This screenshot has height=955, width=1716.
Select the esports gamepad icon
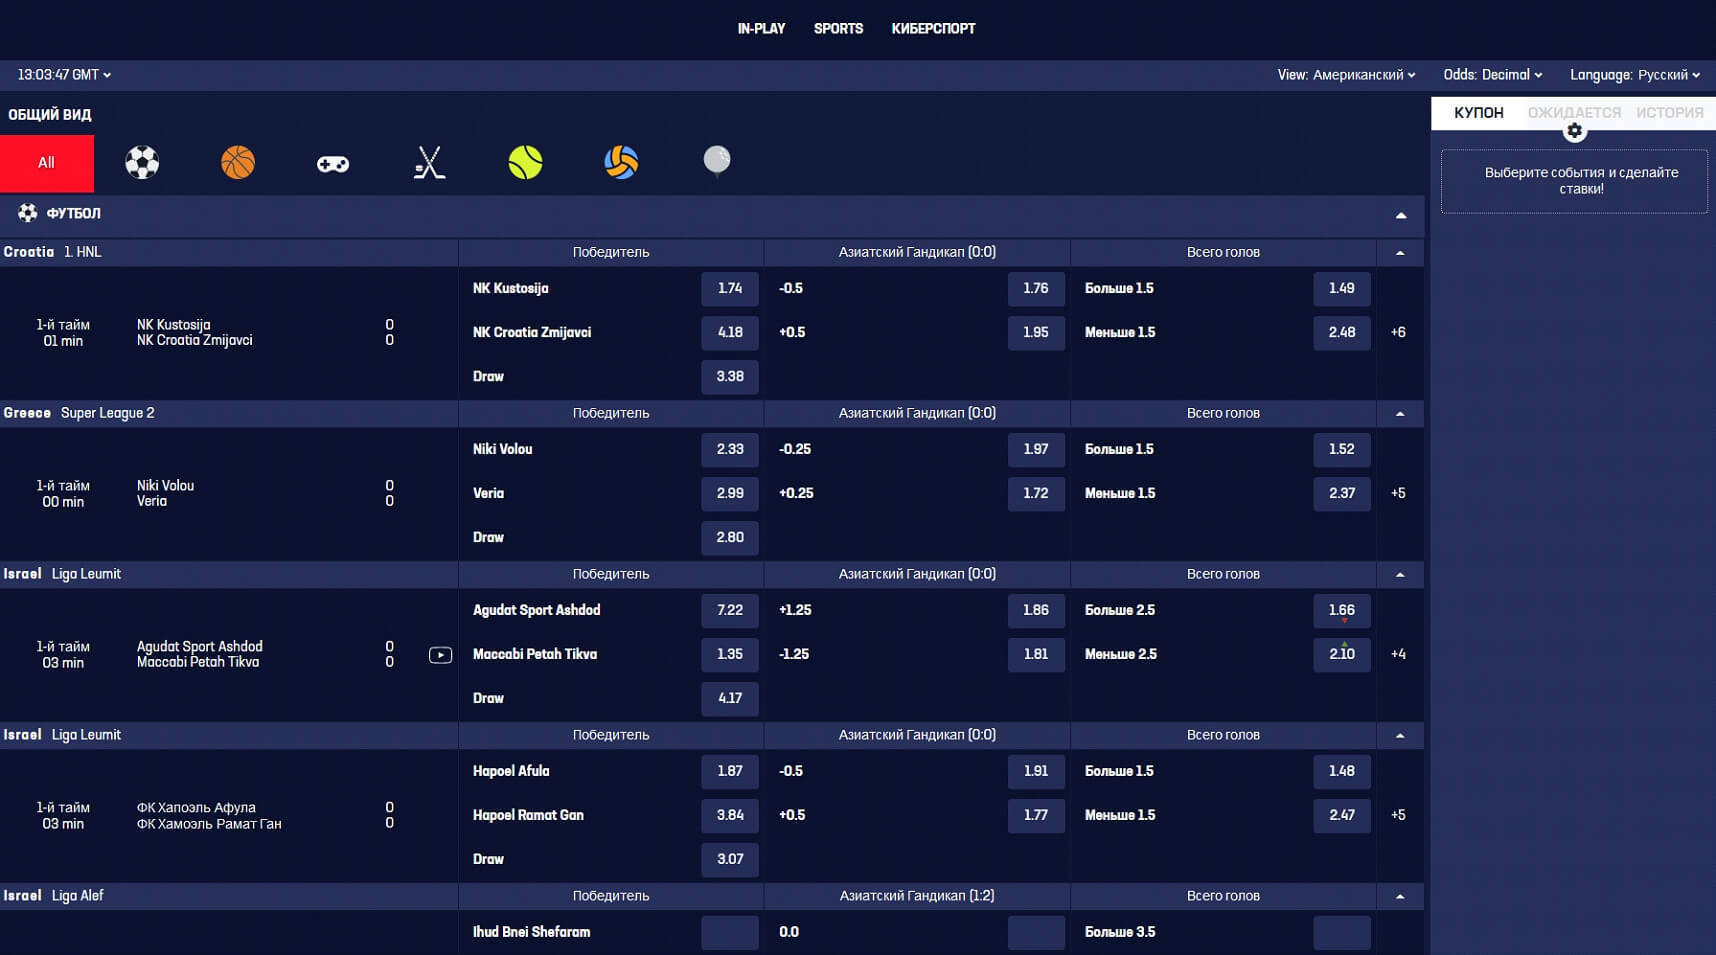point(333,163)
